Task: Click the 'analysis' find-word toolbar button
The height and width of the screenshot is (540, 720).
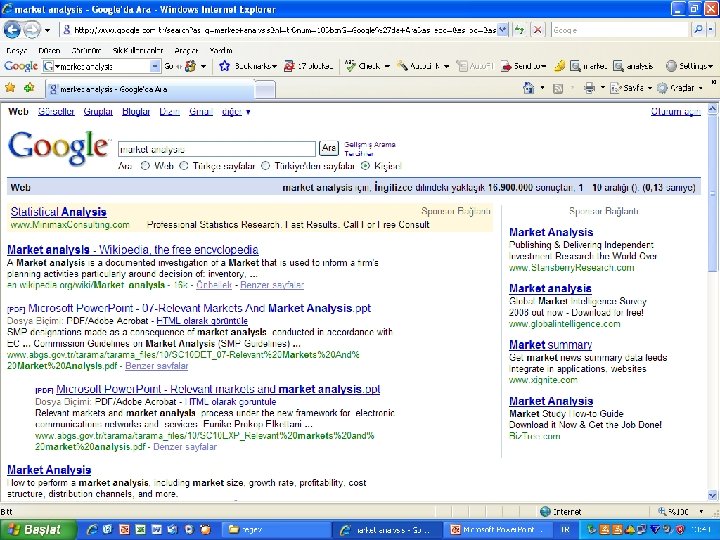Action: (633, 66)
